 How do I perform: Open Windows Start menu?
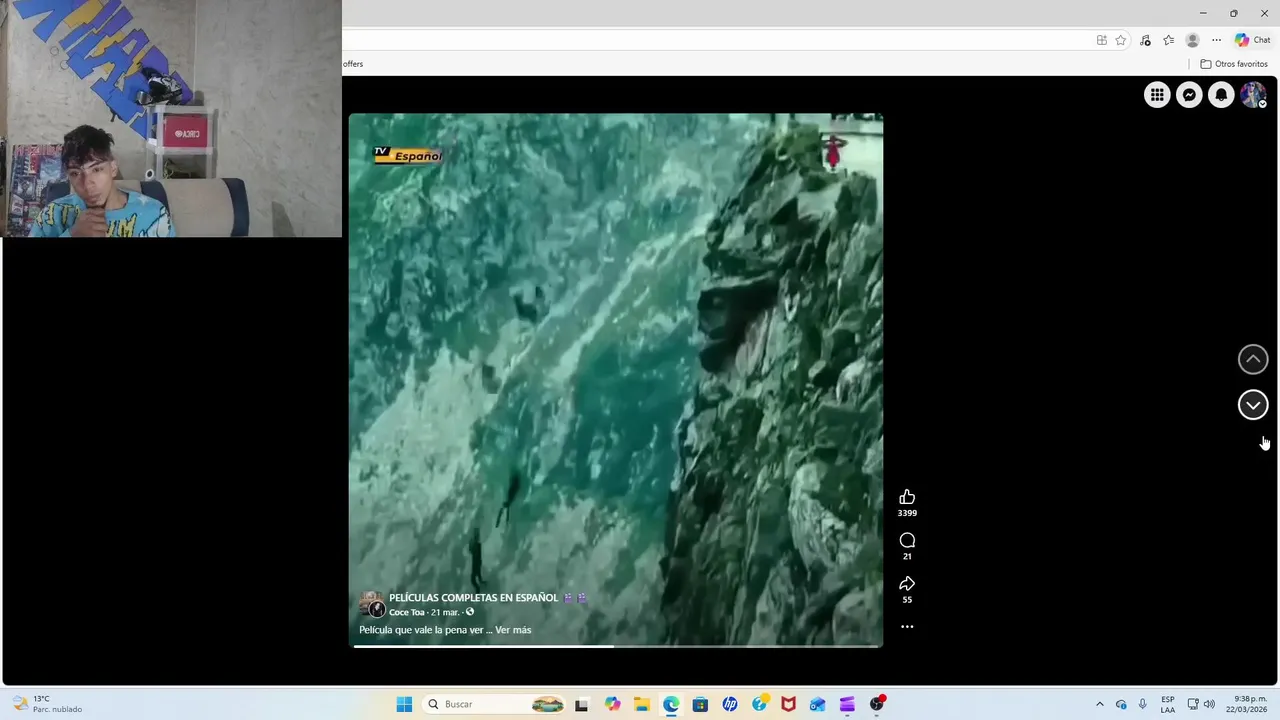[x=404, y=704]
